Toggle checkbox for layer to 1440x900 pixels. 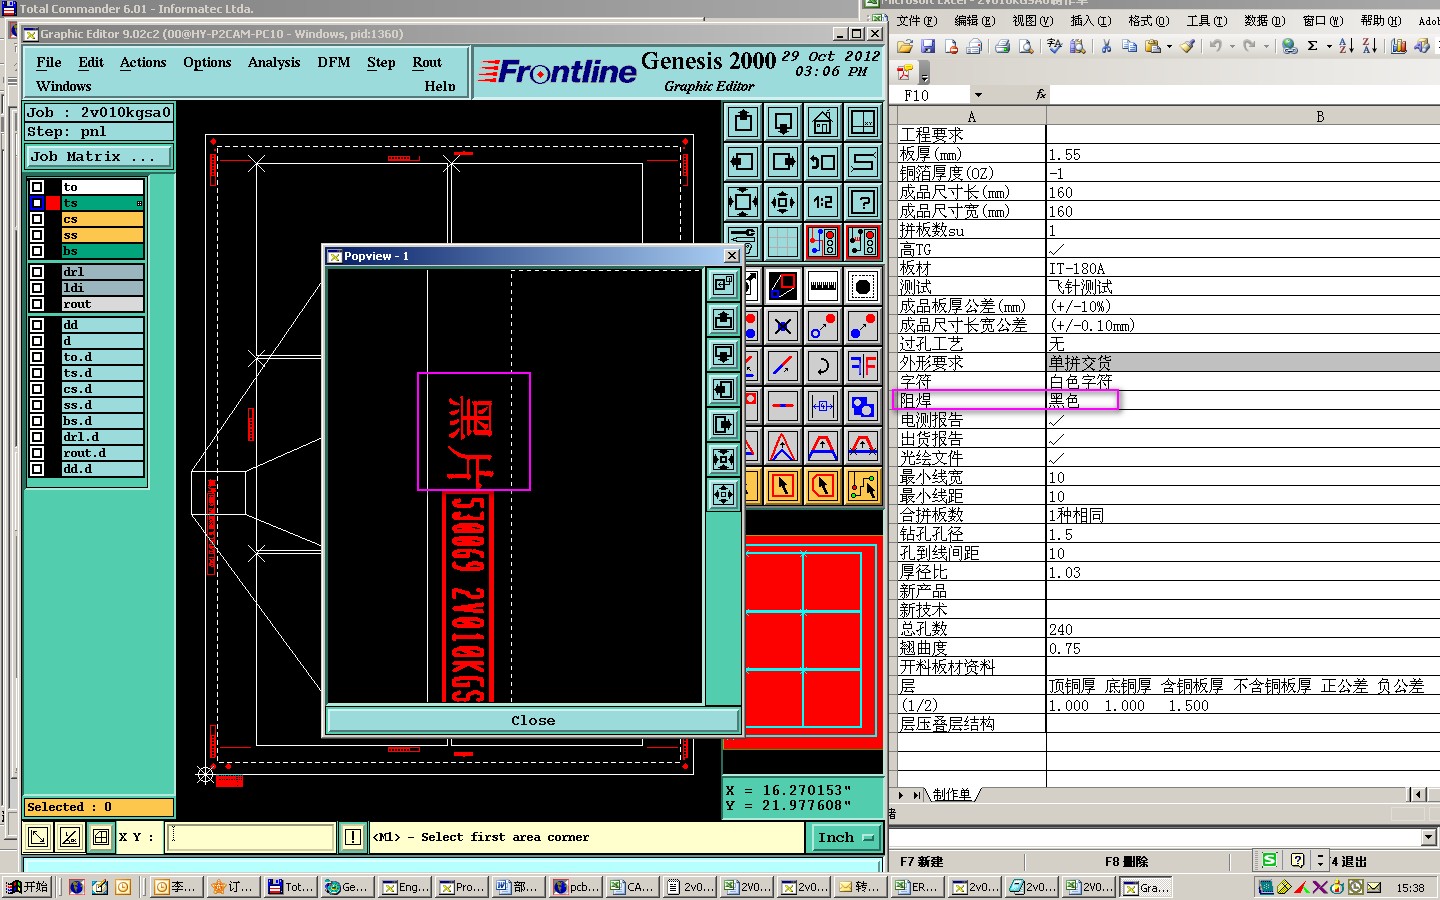click(37, 187)
